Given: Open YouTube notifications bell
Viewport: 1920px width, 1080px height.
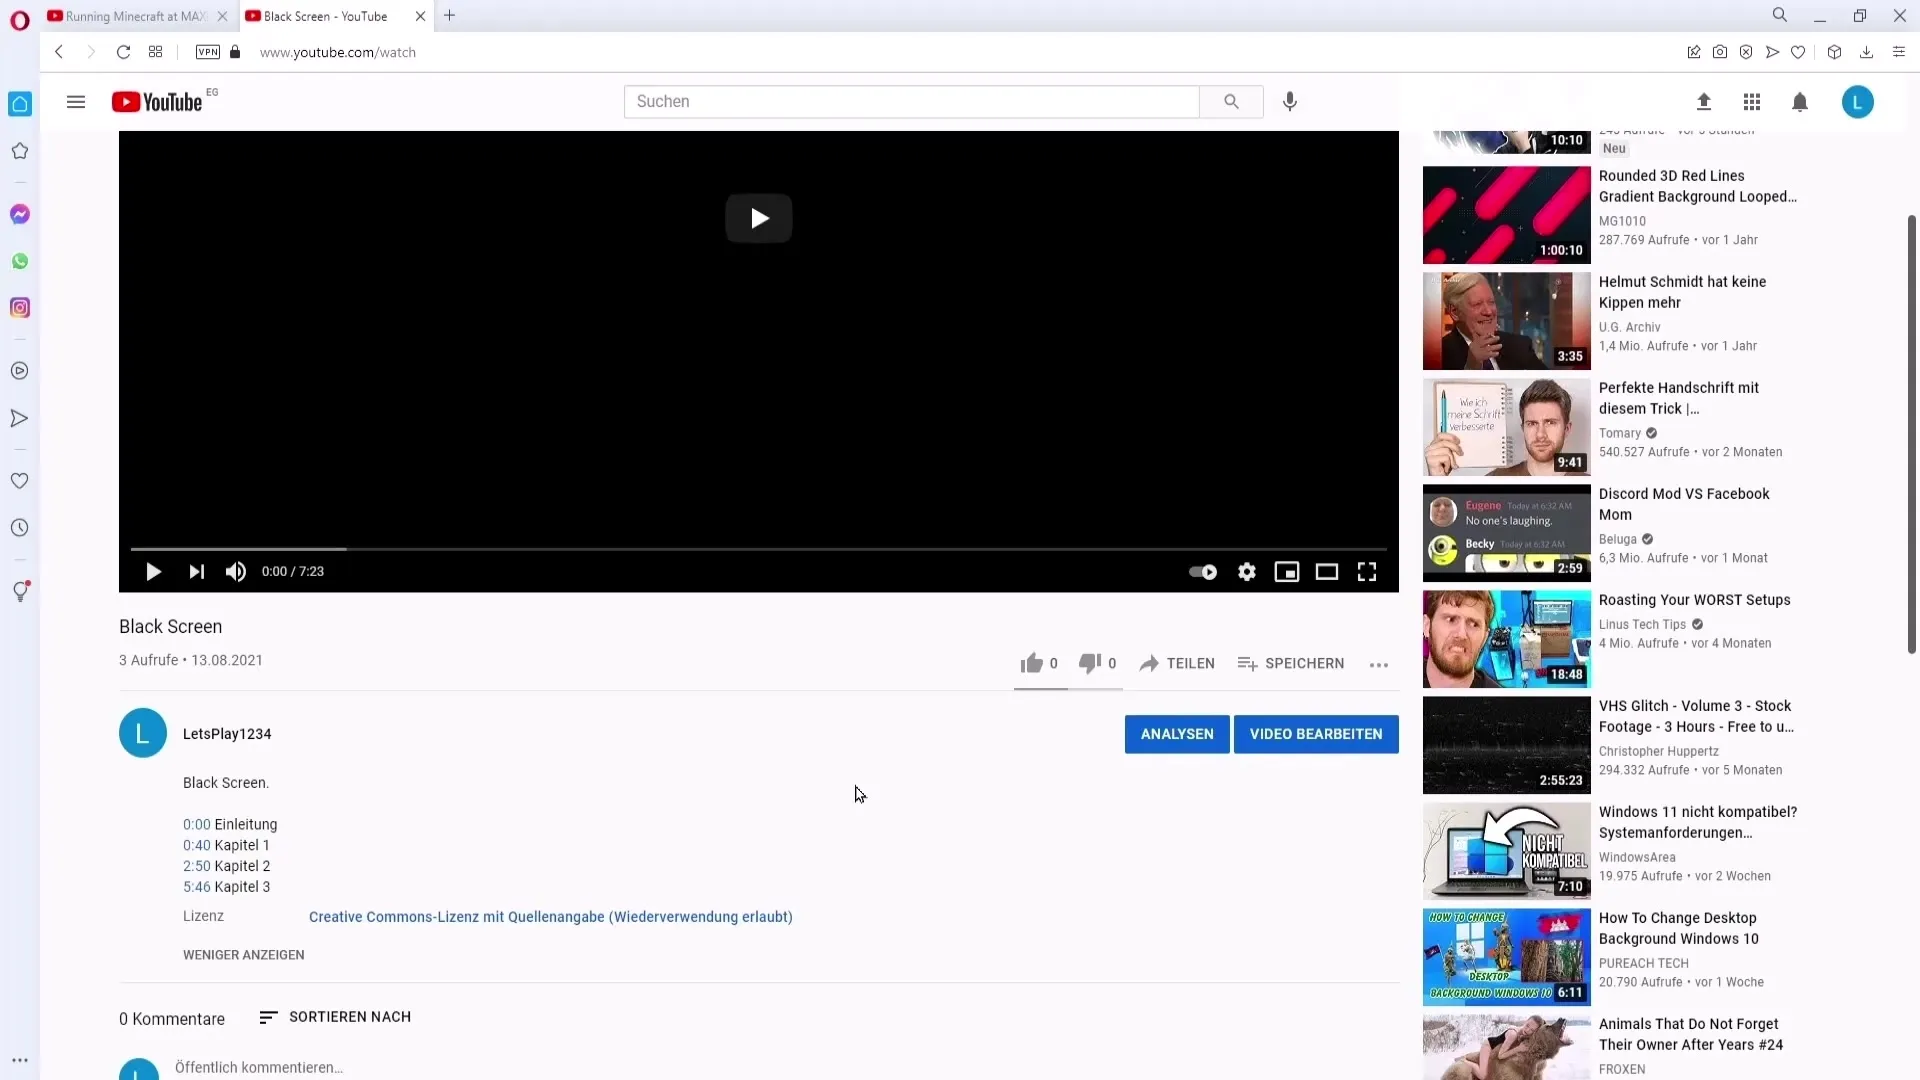Looking at the screenshot, I should (1800, 102).
